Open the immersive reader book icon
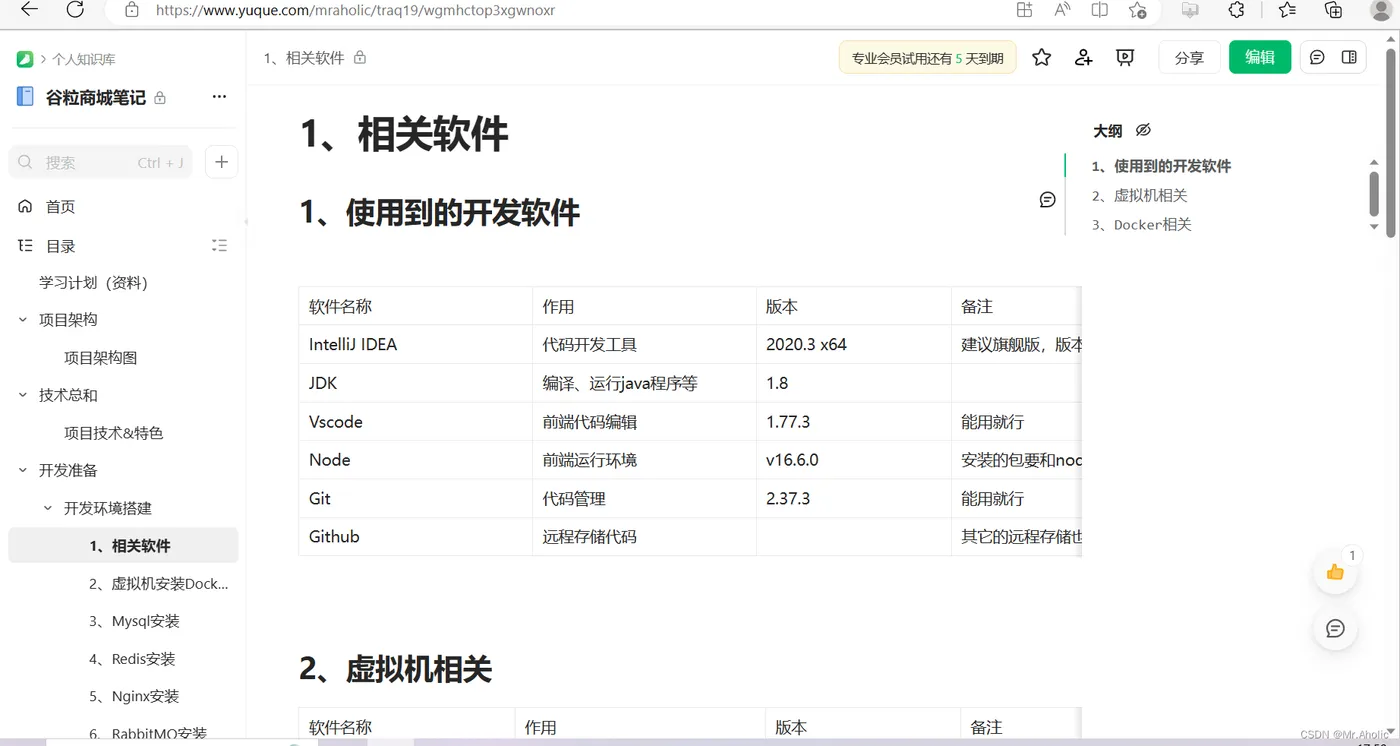 1100,10
